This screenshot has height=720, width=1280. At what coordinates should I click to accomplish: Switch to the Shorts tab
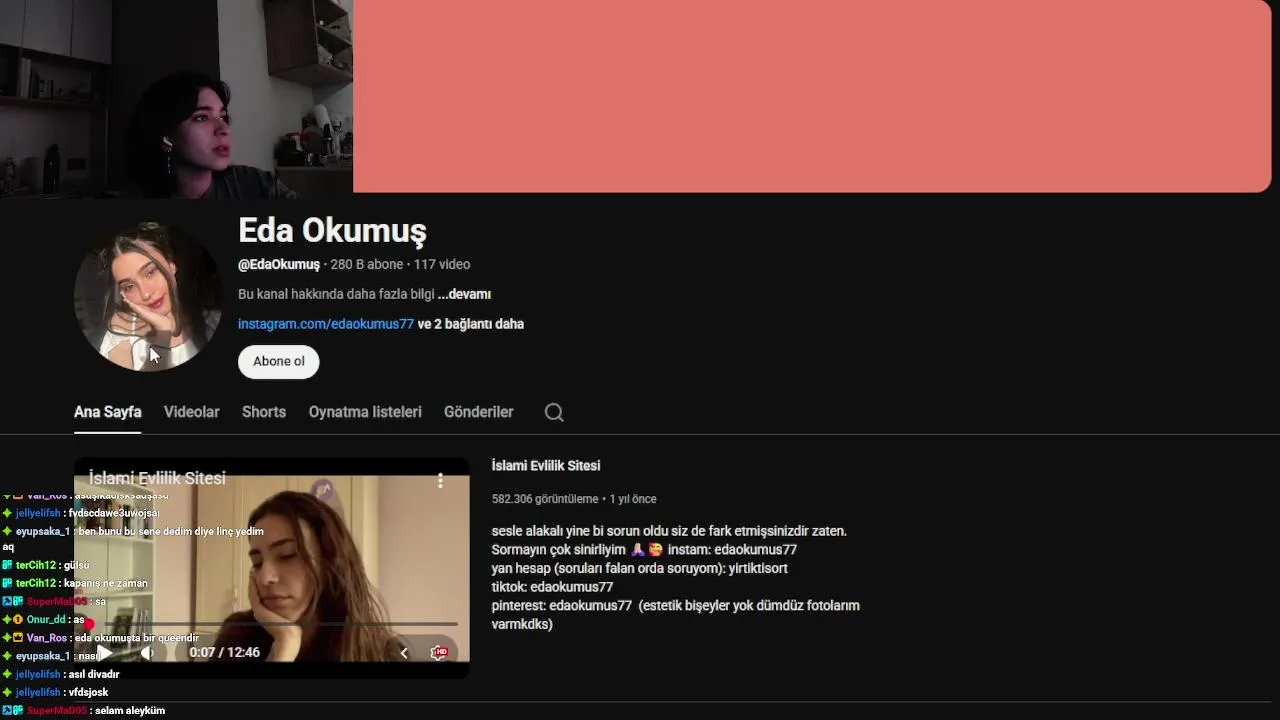264,412
